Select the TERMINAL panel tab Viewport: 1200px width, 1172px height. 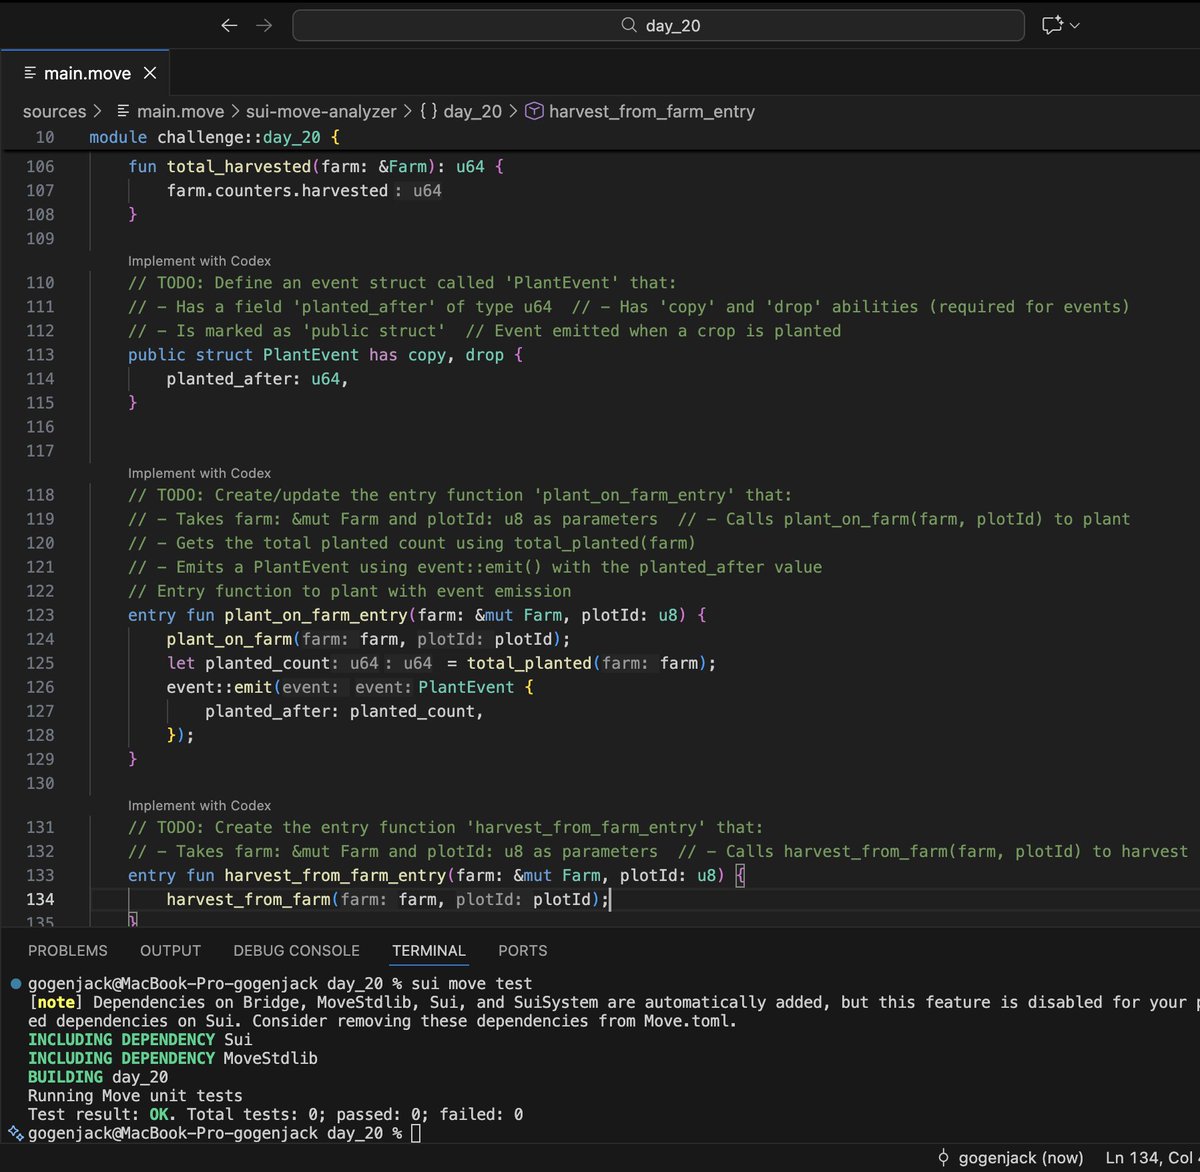429,951
